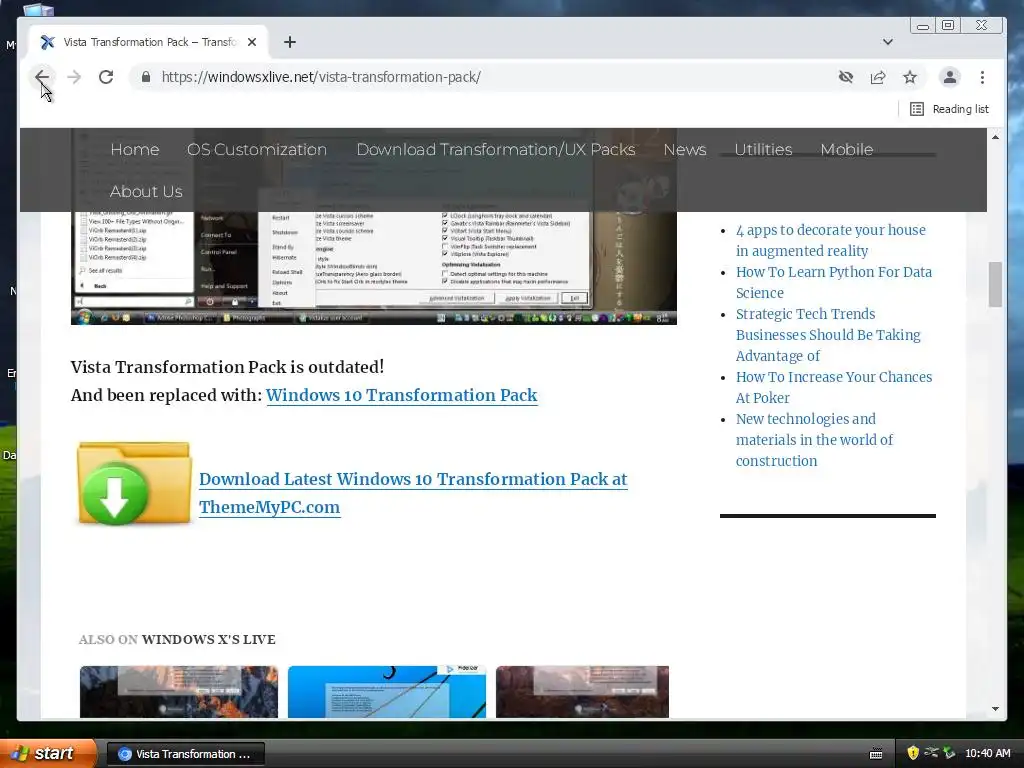Open How To Increase Your Chances At Poker

click(x=833, y=387)
